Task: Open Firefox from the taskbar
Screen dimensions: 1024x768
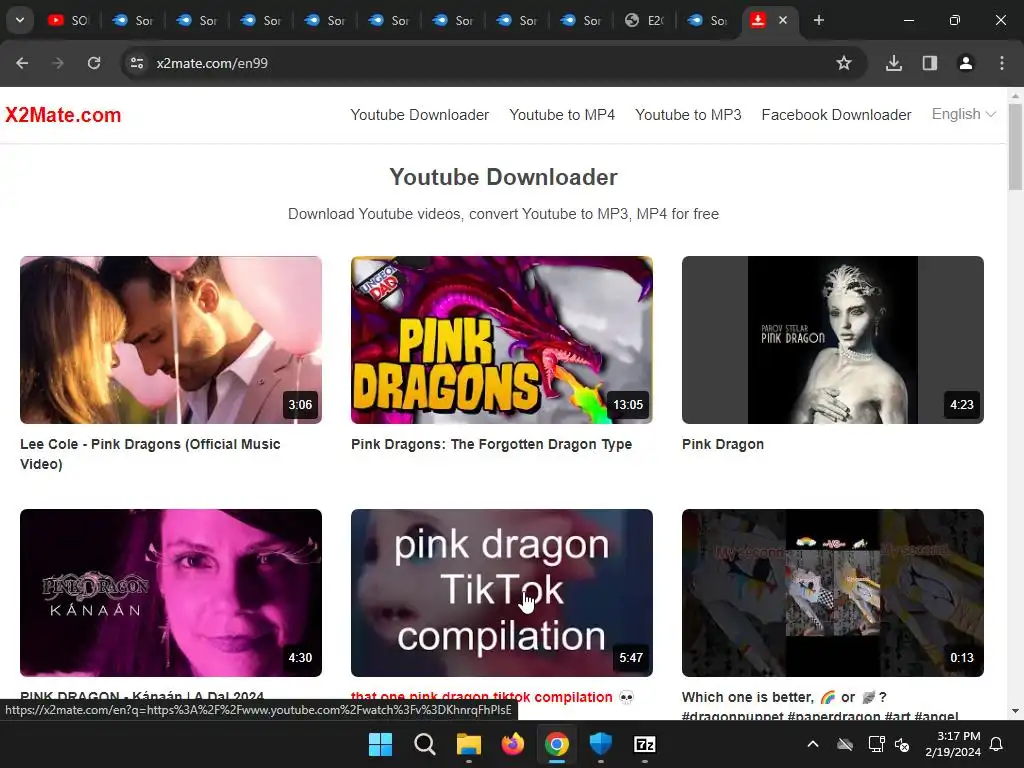Action: point(513,744)
